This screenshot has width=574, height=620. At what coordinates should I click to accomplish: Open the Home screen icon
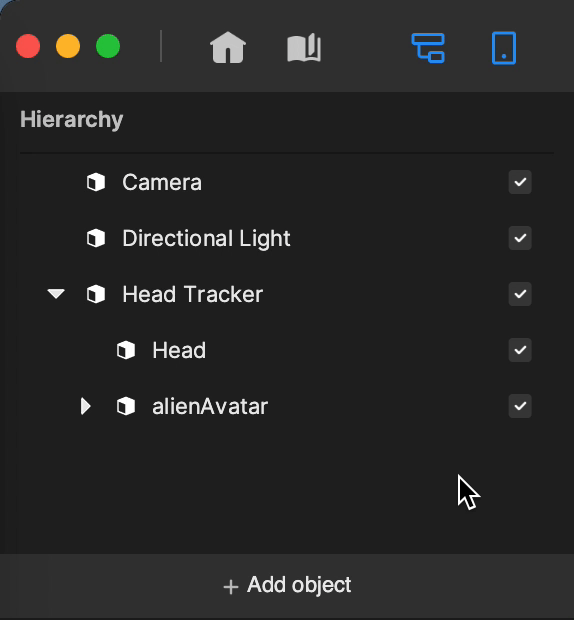click(228, 47)
